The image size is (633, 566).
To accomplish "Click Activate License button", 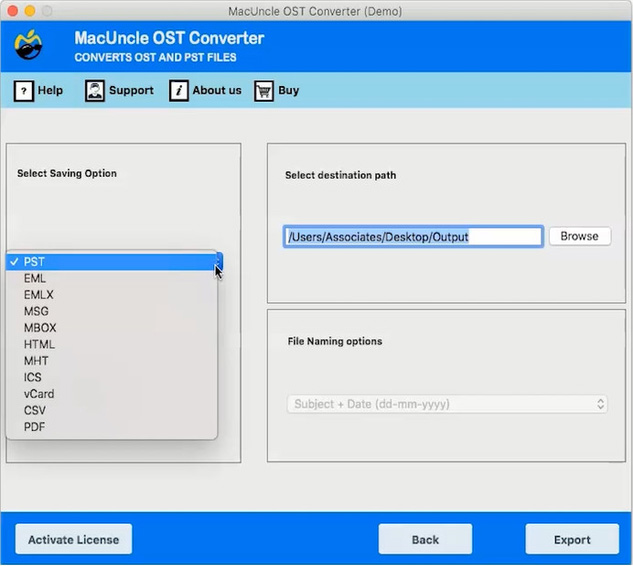I will point(73,540).
